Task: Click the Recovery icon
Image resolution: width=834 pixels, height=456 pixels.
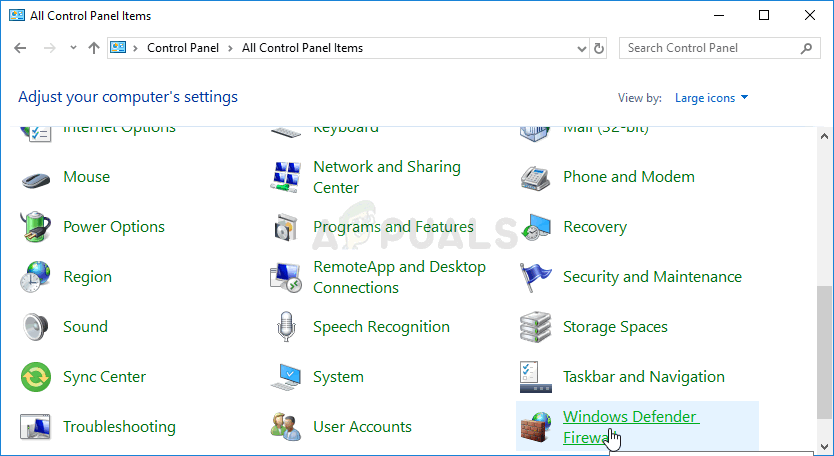Action: [536, 227]
